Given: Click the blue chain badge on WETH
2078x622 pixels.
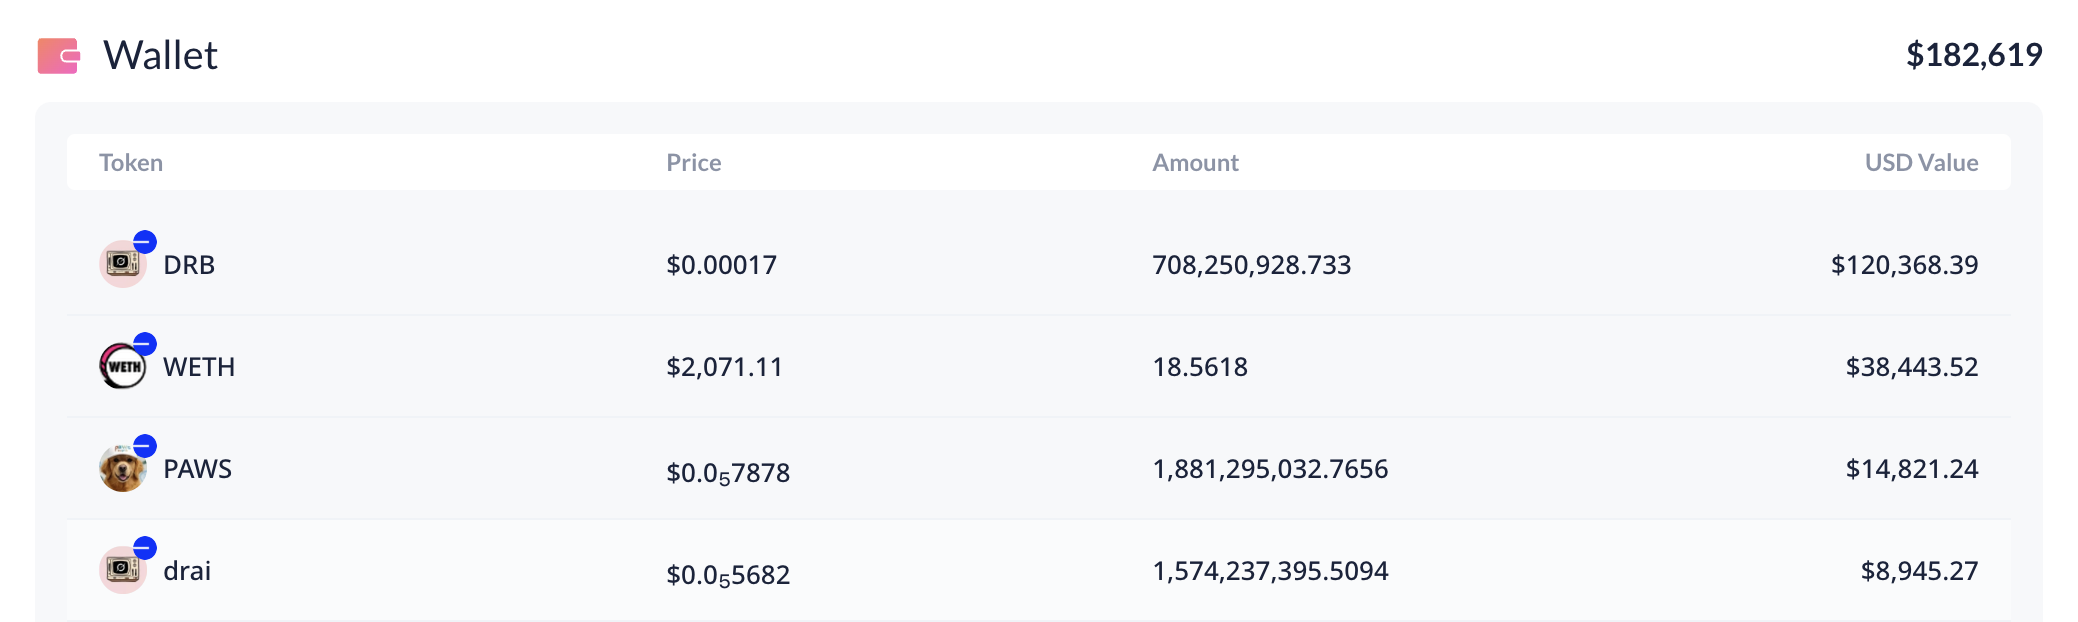Looking at the screenshot, I should [x=145, y=344].
